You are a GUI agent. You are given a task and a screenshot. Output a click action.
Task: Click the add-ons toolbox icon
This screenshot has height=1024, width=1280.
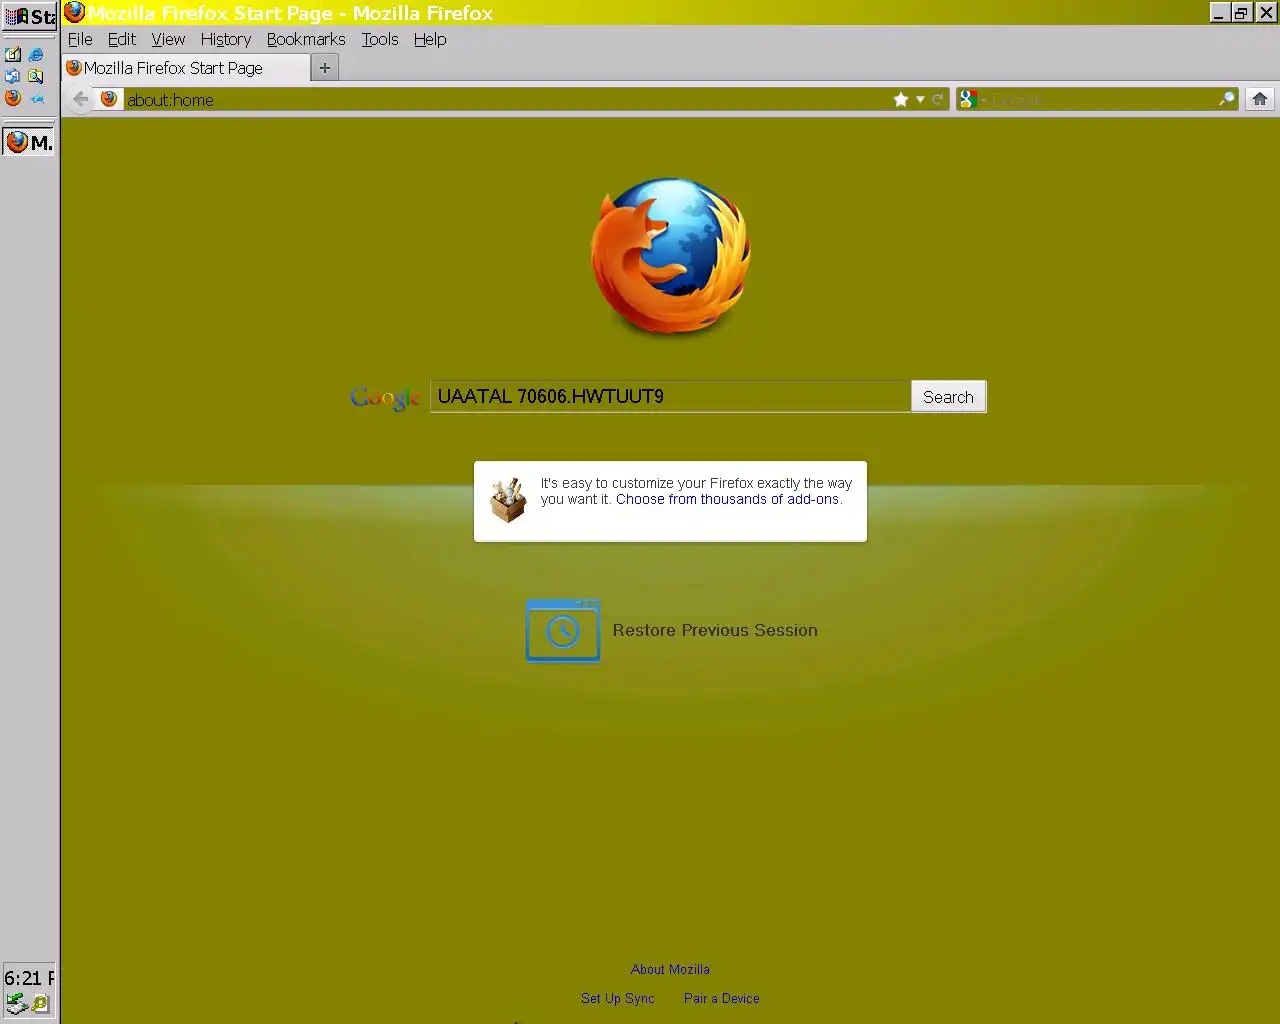point(508,500)
